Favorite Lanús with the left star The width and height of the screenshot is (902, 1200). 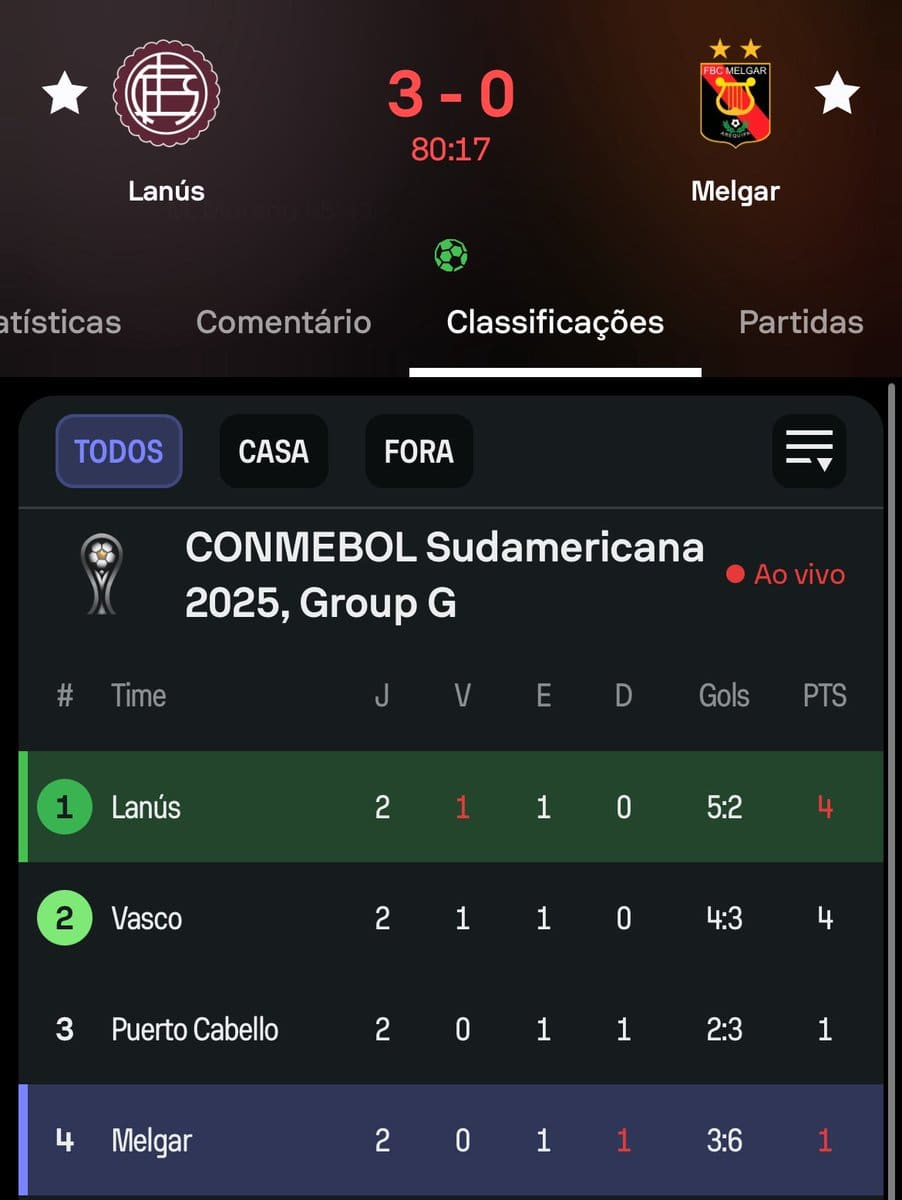coord(65,93)
